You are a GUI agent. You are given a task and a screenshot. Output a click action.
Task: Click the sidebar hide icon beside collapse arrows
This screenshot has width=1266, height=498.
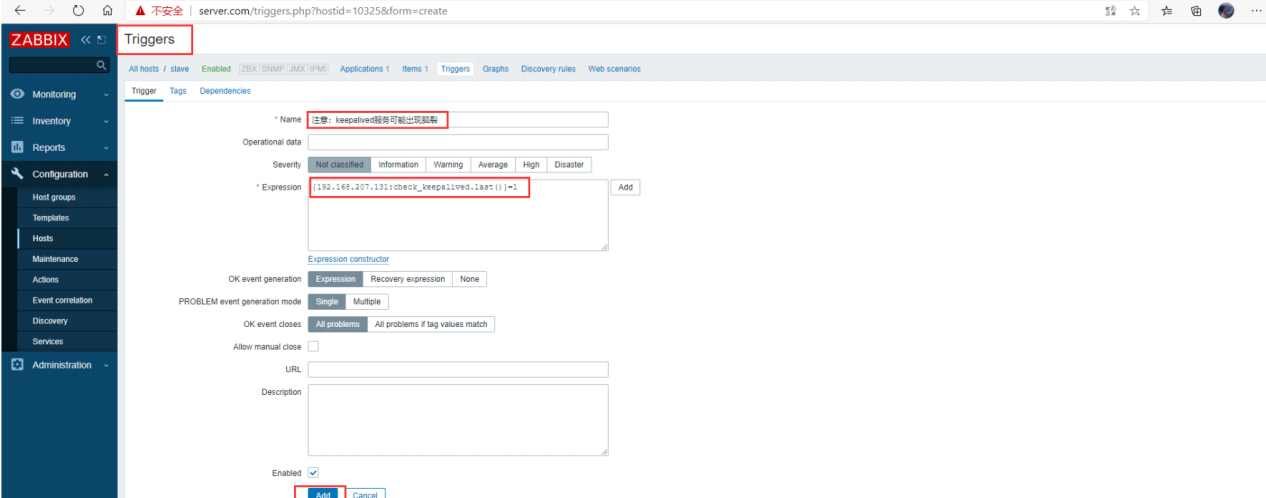[101, 40]
